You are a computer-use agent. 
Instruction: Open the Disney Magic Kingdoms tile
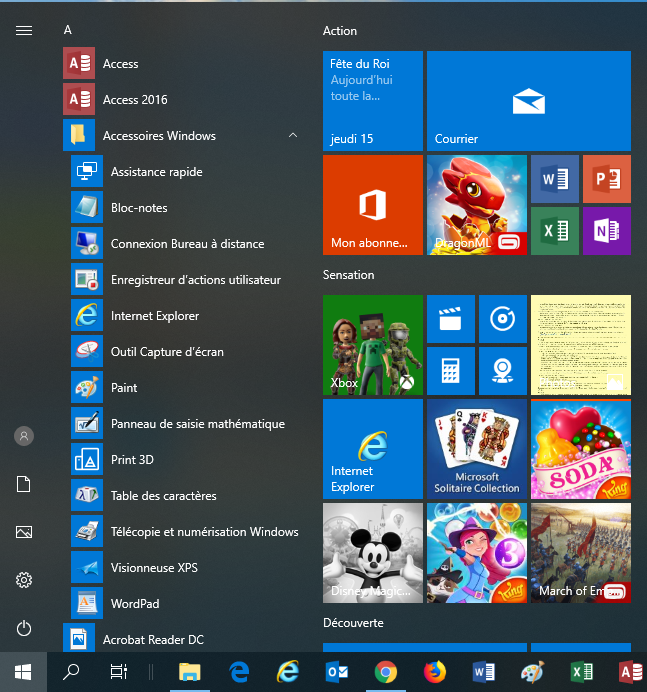tap(373, 553)
